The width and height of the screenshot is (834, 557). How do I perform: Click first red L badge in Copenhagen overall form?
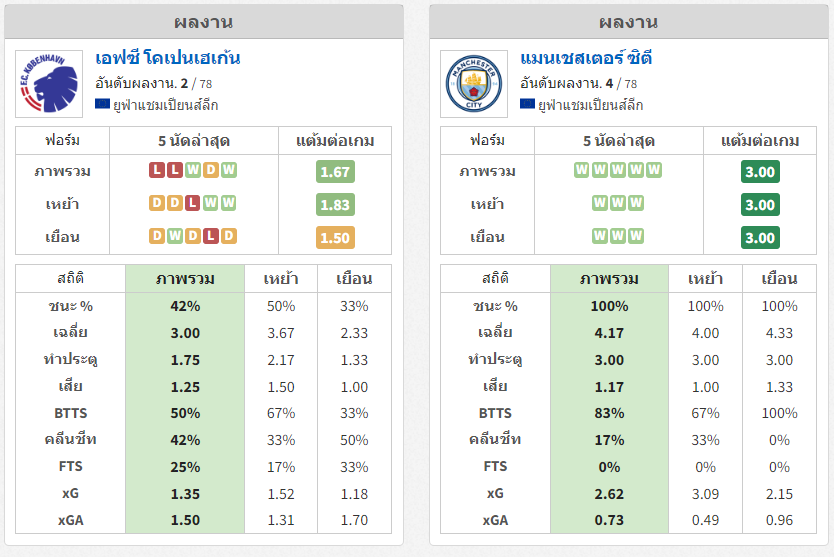coord(156,170)
